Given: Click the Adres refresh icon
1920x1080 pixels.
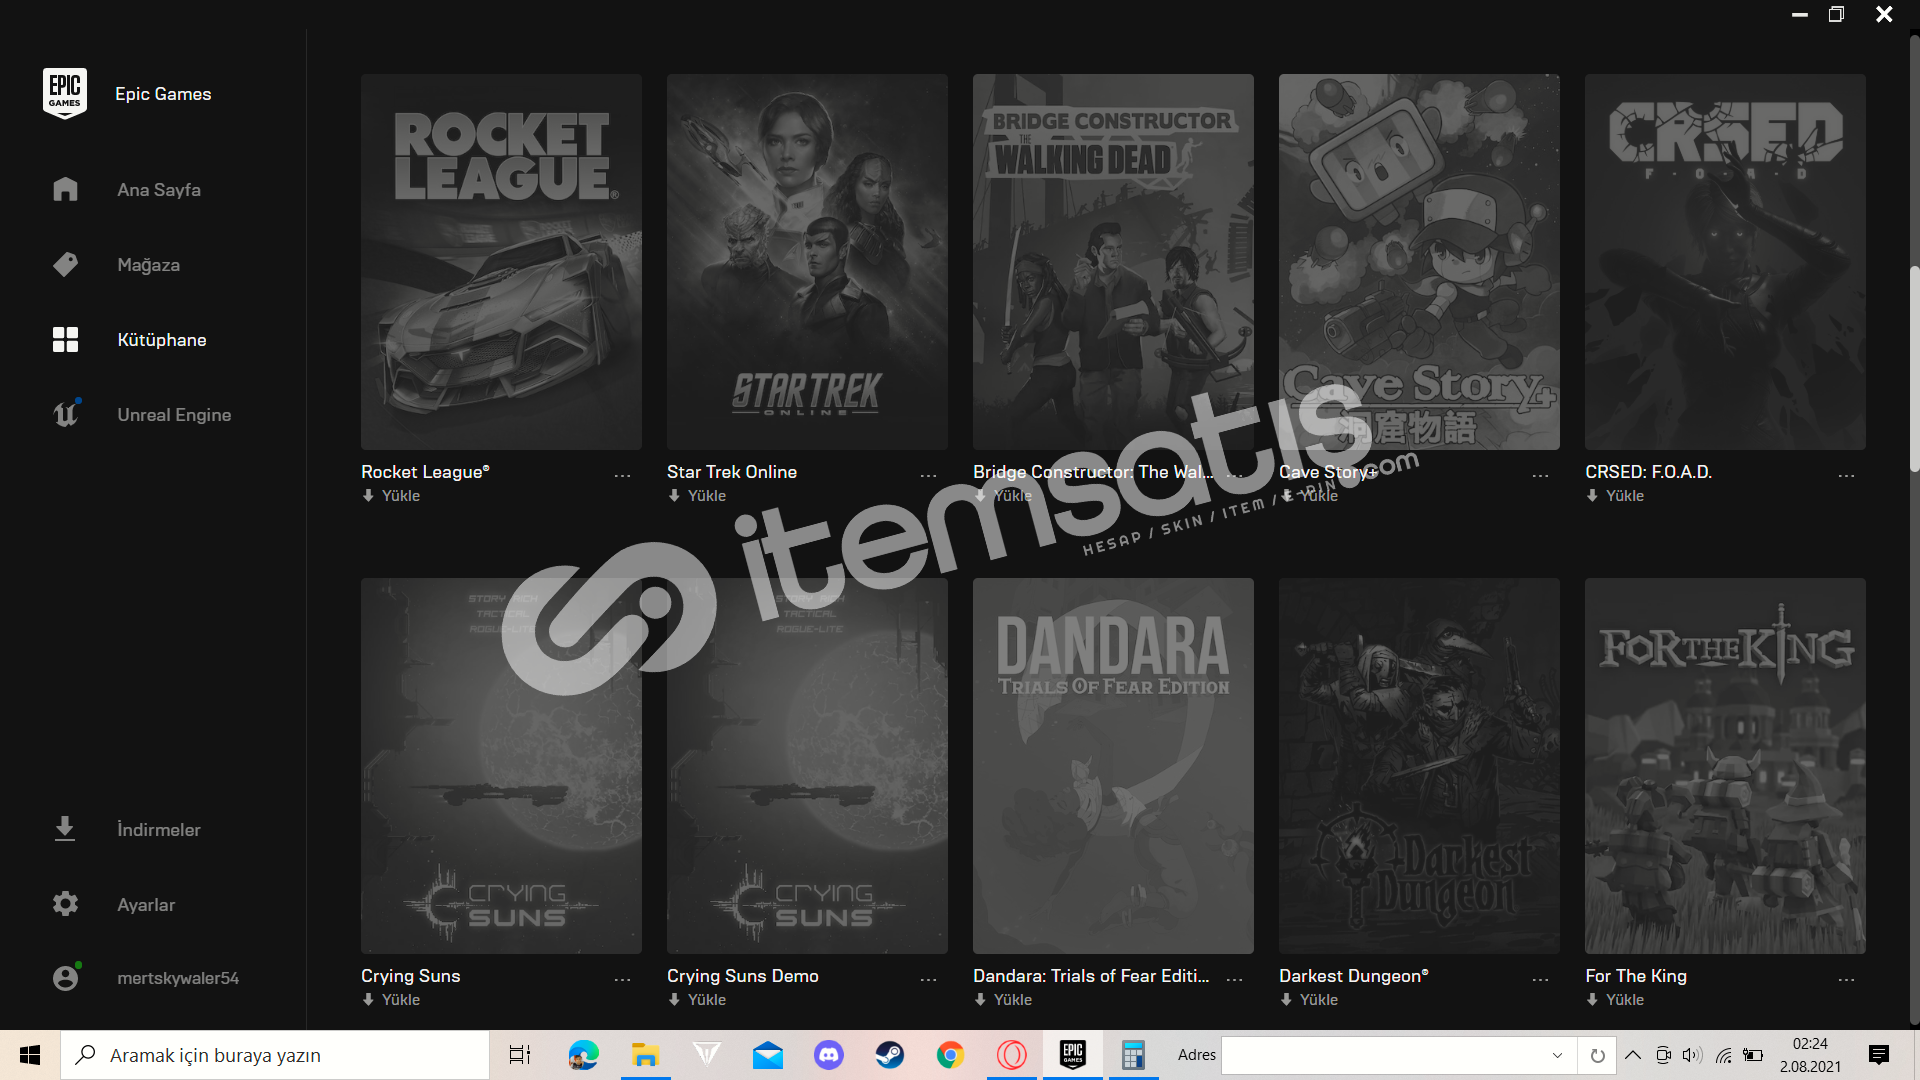Looking at the screenshot, I should (x=1597, y=1055).
